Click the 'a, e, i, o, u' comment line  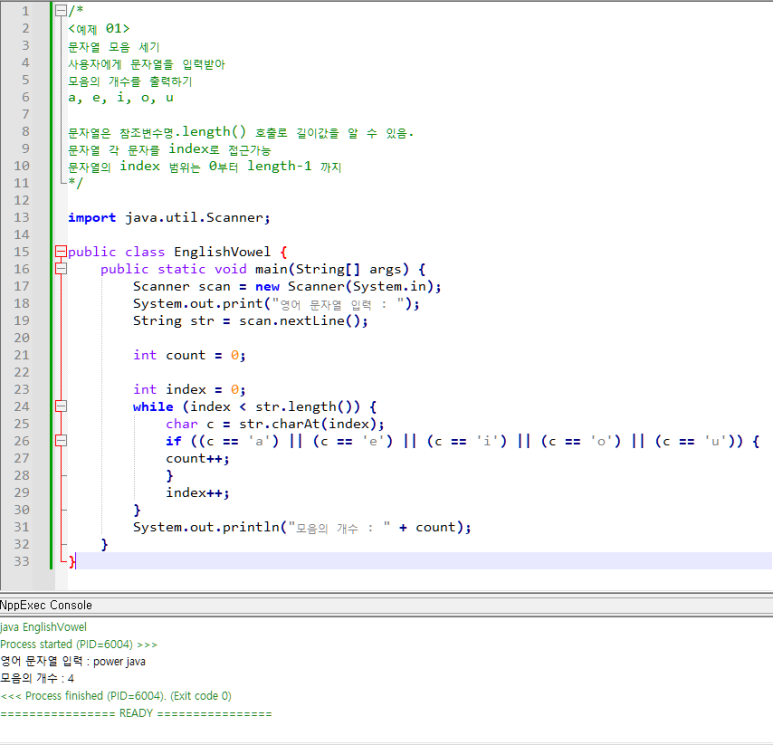[x=121, y=98]
